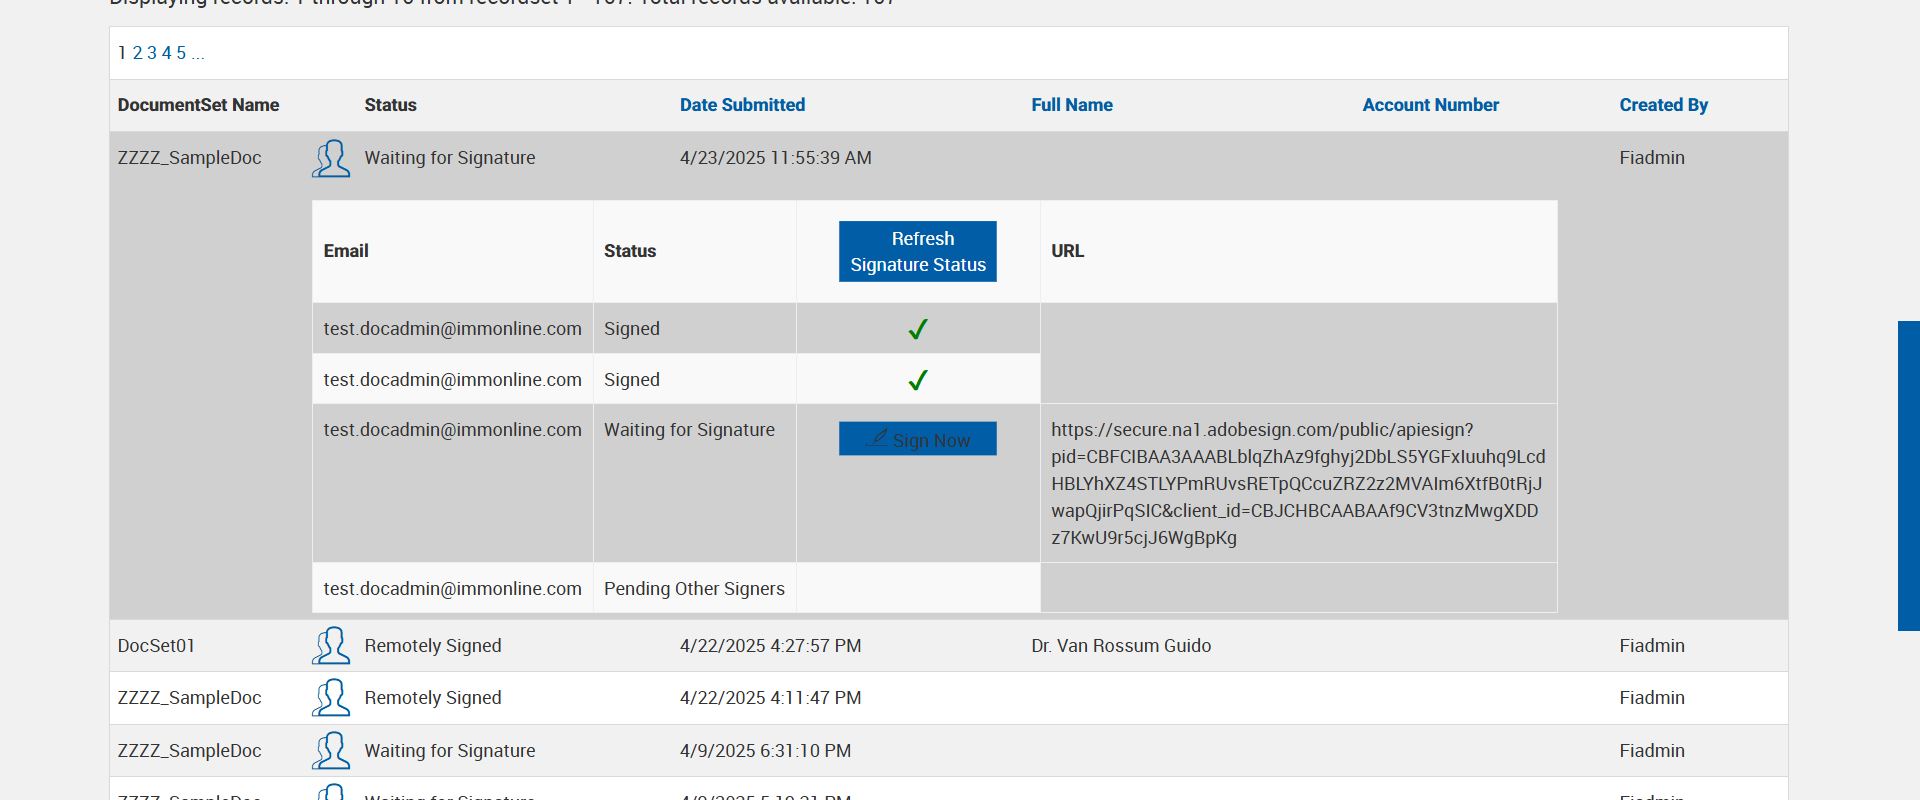Click the Sign Now pen button
Screen dimensions: 1920x800
click(917, 439)
